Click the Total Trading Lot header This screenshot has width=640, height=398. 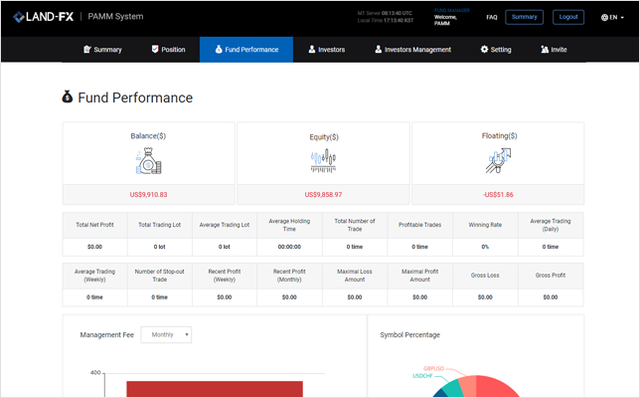[x=160, y=225]
